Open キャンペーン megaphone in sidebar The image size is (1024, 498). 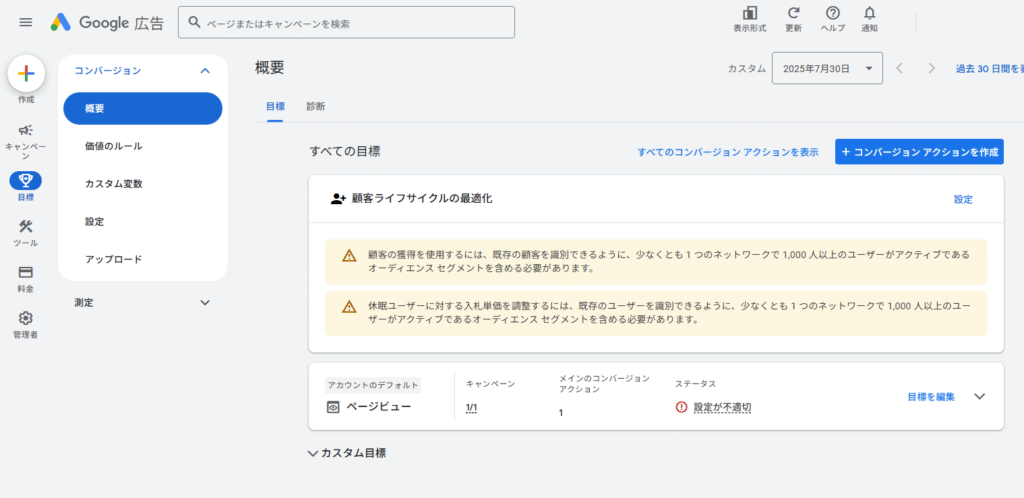click(26, 130)
